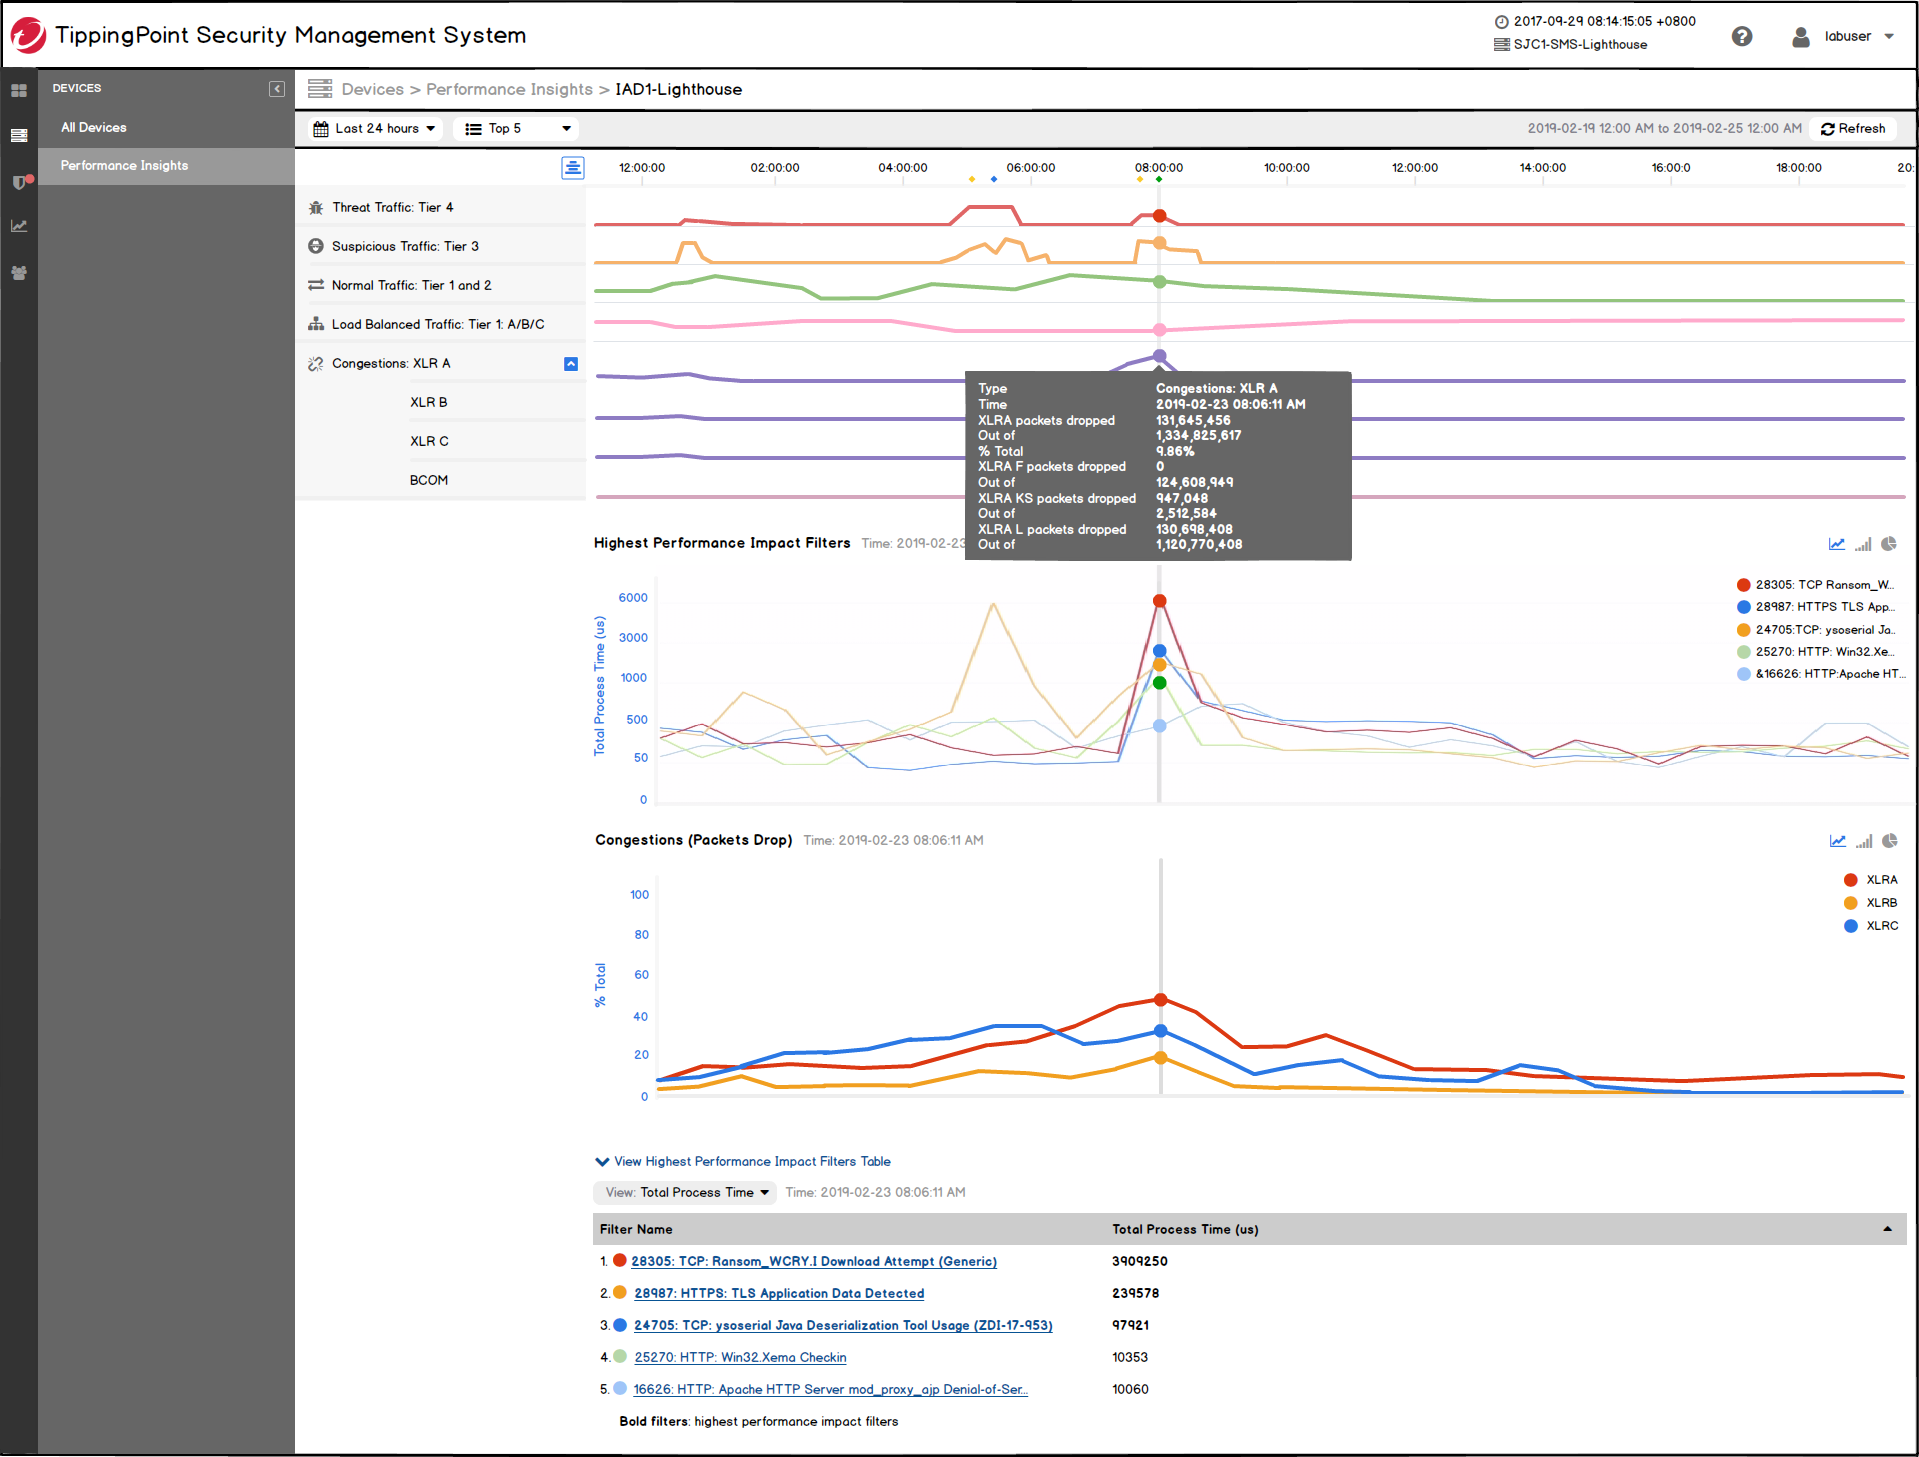The width and height of the screenshot is (1919, 1457).
Task: Open the Top 5 dropdown
Action: 518,129
